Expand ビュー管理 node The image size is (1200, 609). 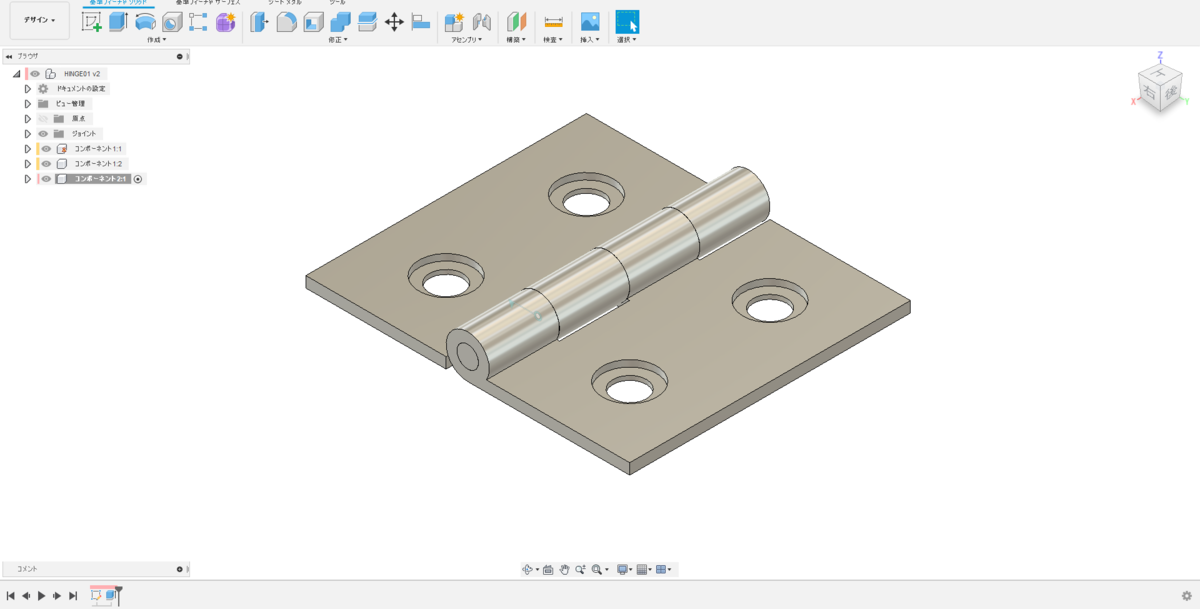click(28, 103)
